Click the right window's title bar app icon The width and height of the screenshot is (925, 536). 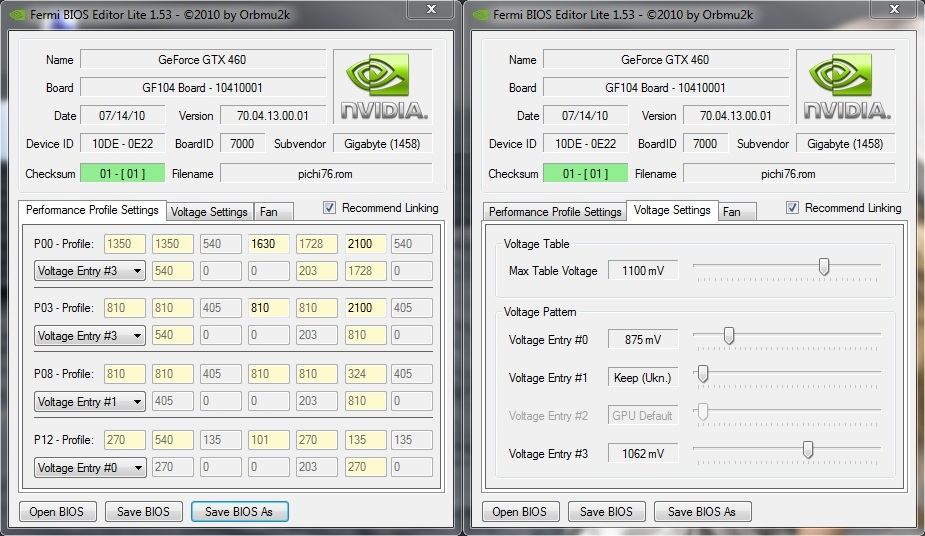481,15
